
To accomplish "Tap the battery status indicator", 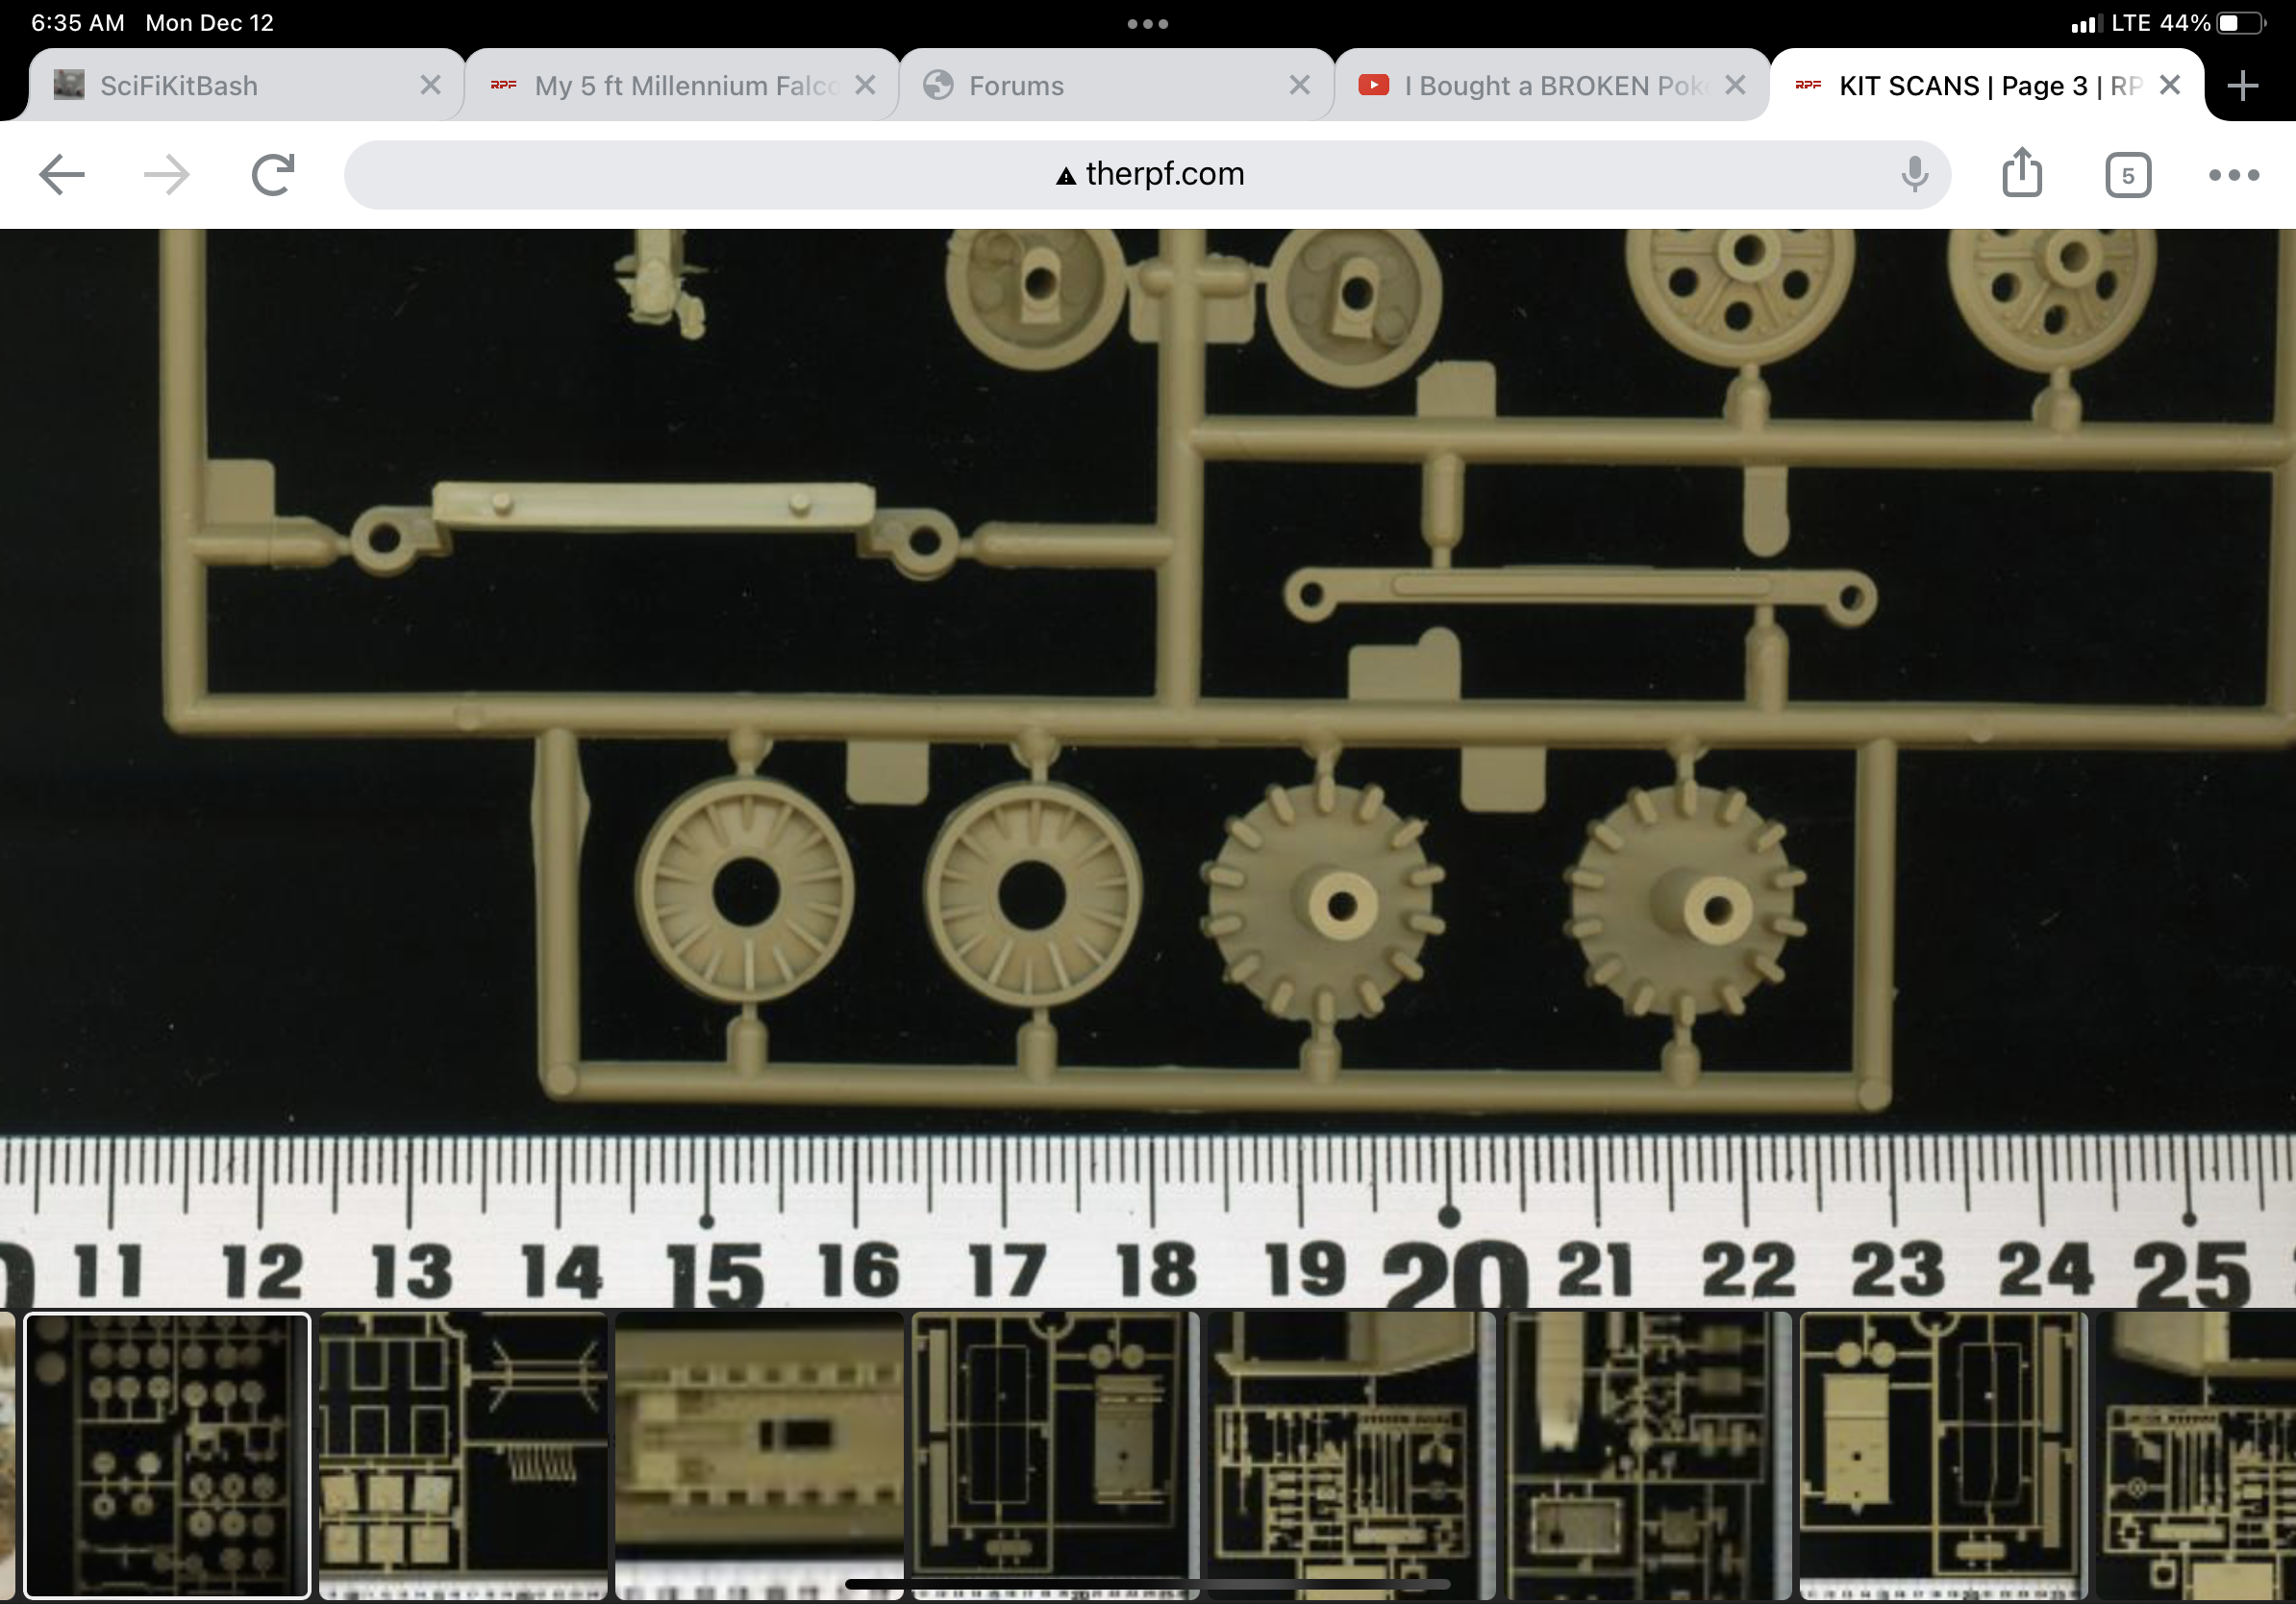I will (x=2240, y=23).
